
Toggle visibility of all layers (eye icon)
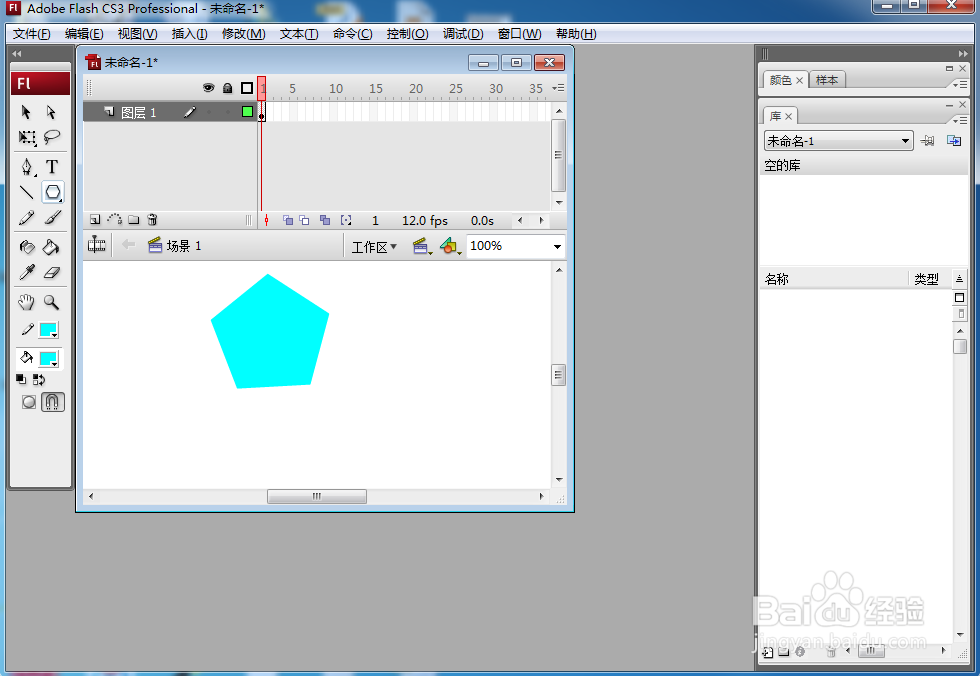(x=209, y=88)
